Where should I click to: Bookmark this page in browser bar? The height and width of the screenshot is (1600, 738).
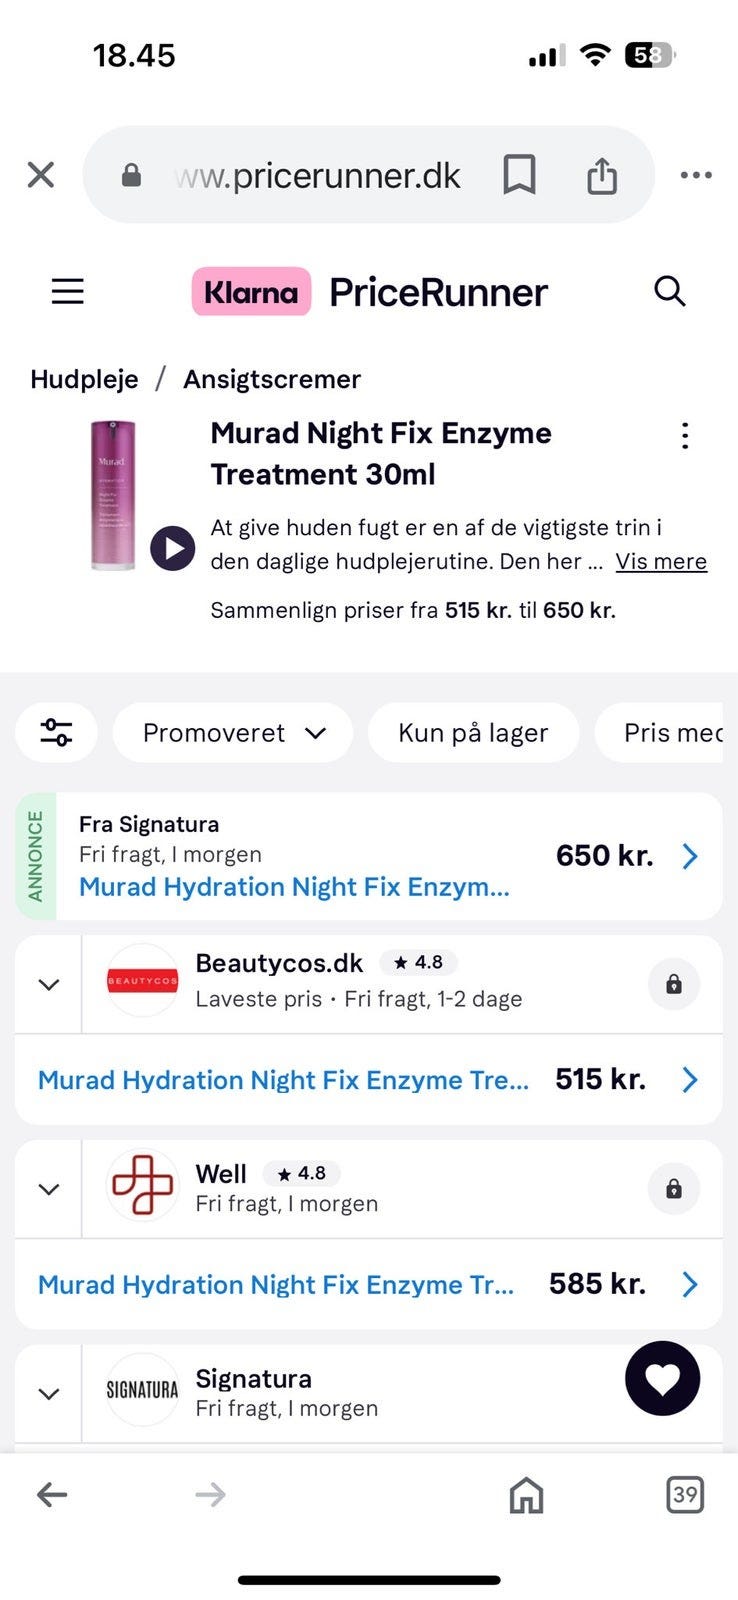(519, 175)
